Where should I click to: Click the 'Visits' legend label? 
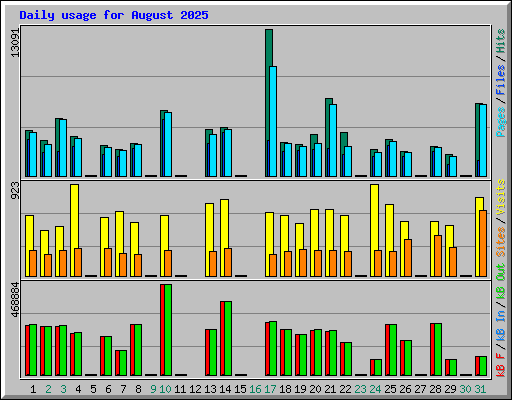(x=501, y=197)
